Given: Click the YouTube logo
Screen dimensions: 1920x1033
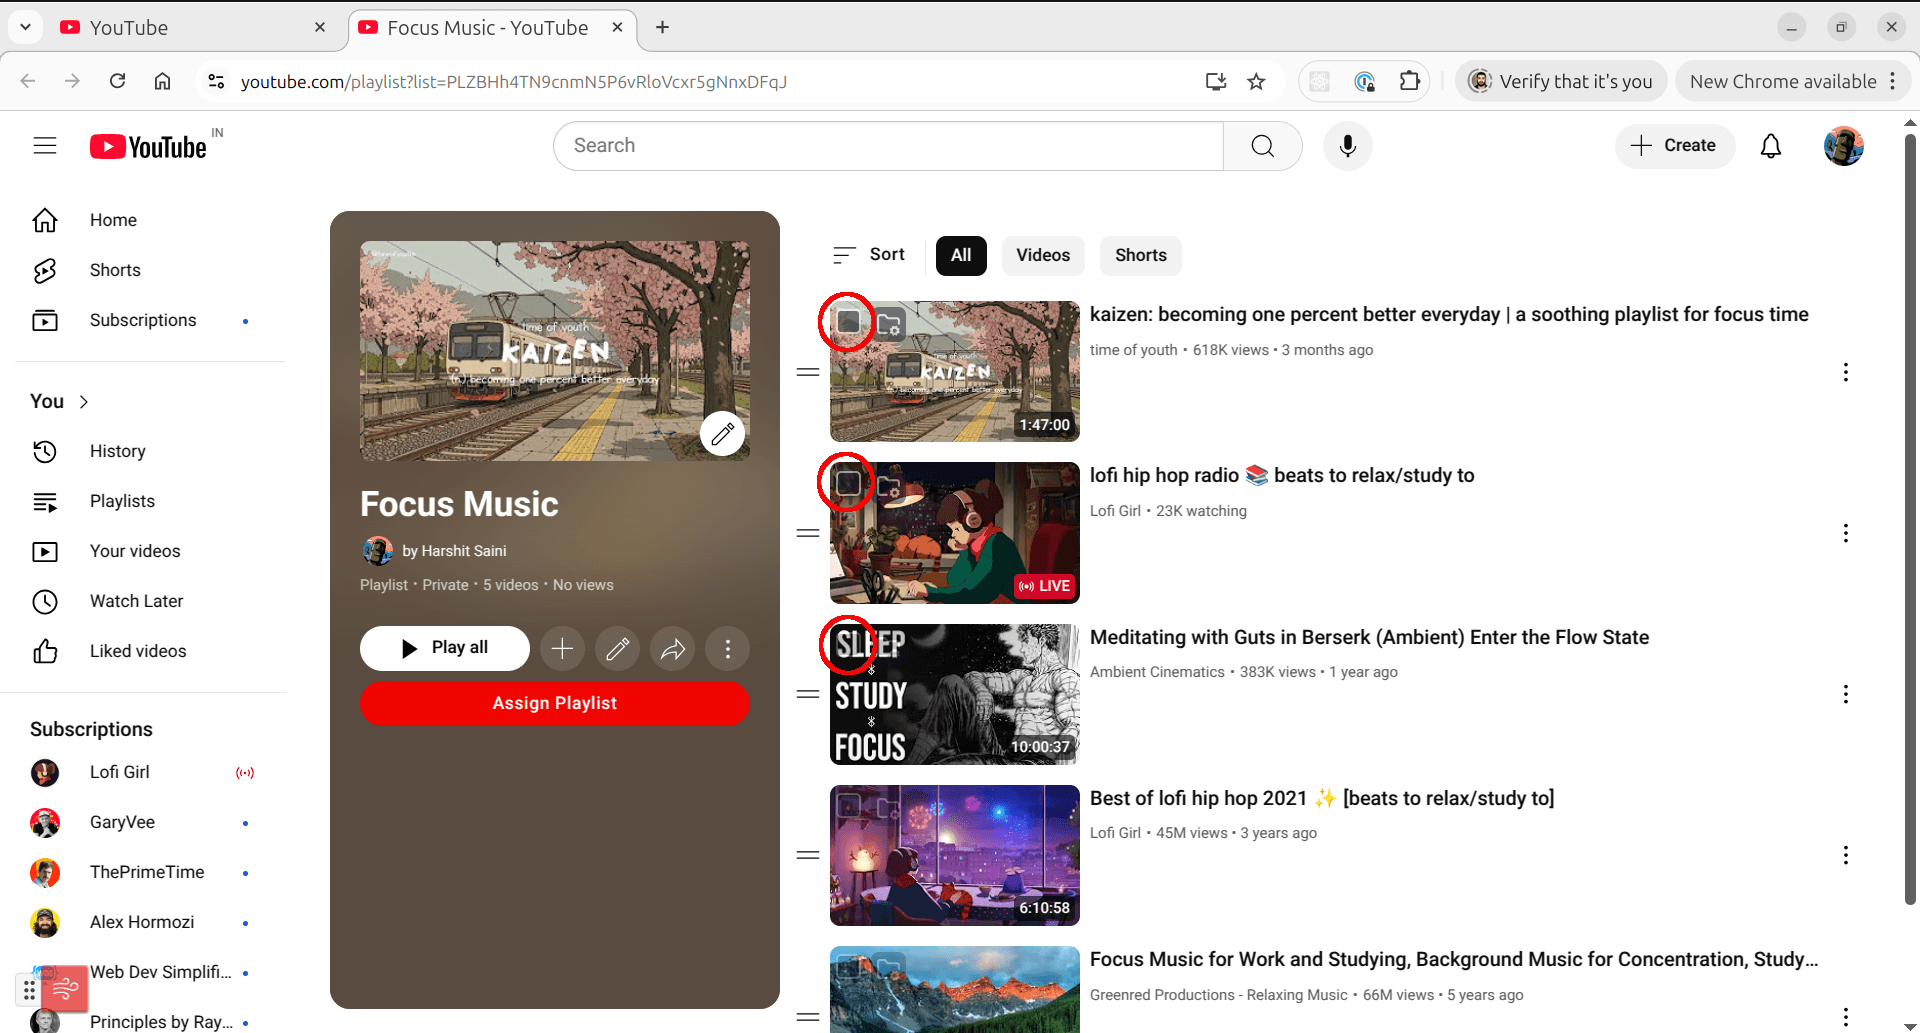Looking at the screenshot, I should point(148,147).
